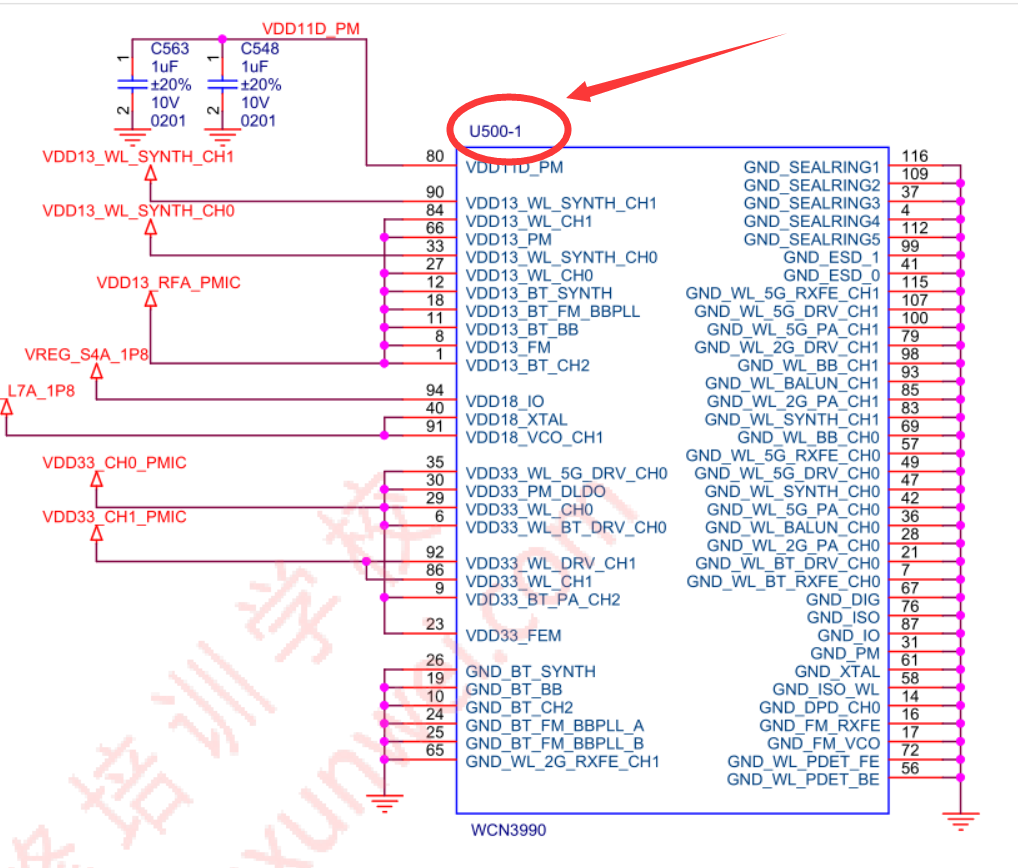Screen dimensions: 1018x868
Task: Select pin number 94 for VDD18_IO
Action: 435,391
